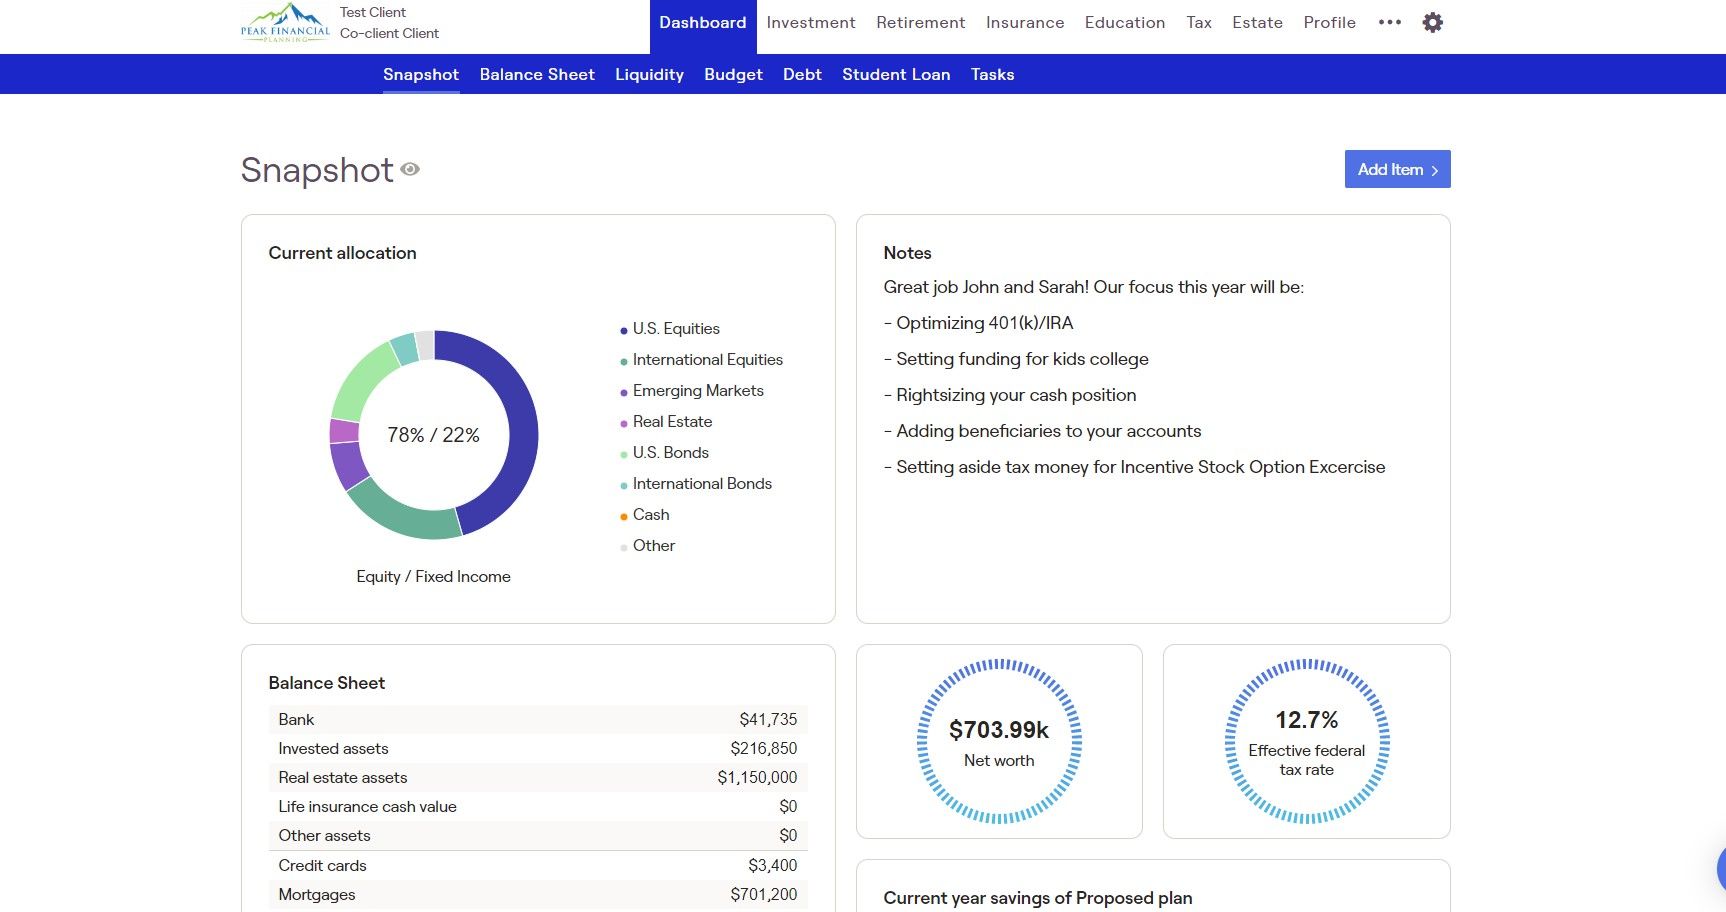Click the Adding beneficiaries to your accounts note
The width and height of the screenshot is (1726, 912).
coord(1042,431)
